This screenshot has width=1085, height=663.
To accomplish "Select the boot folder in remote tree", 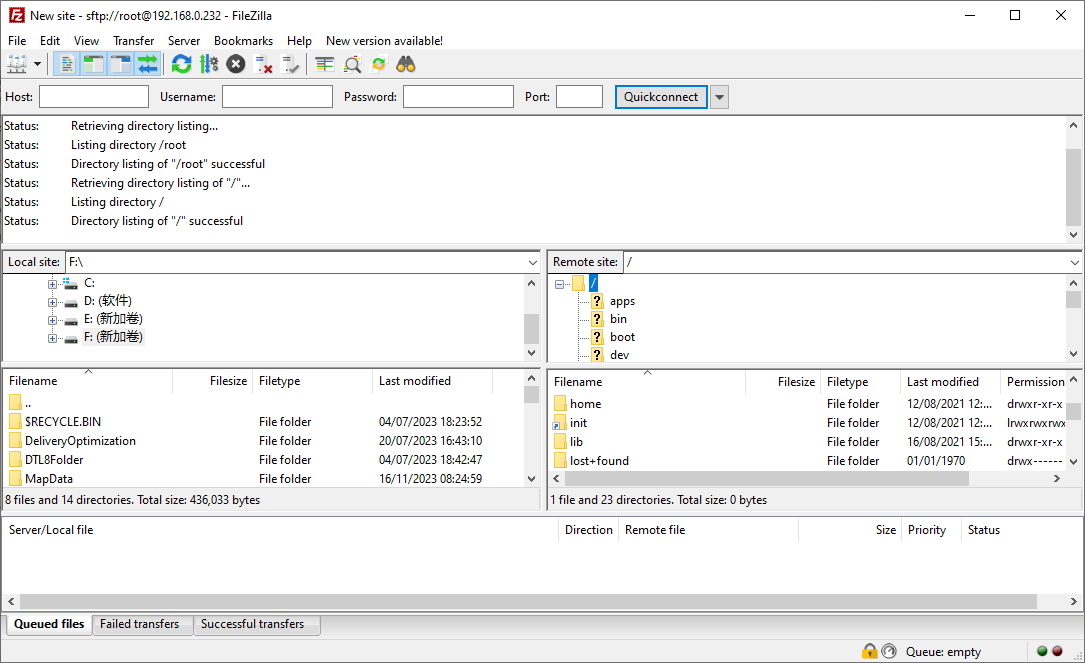I will point(622,337).
